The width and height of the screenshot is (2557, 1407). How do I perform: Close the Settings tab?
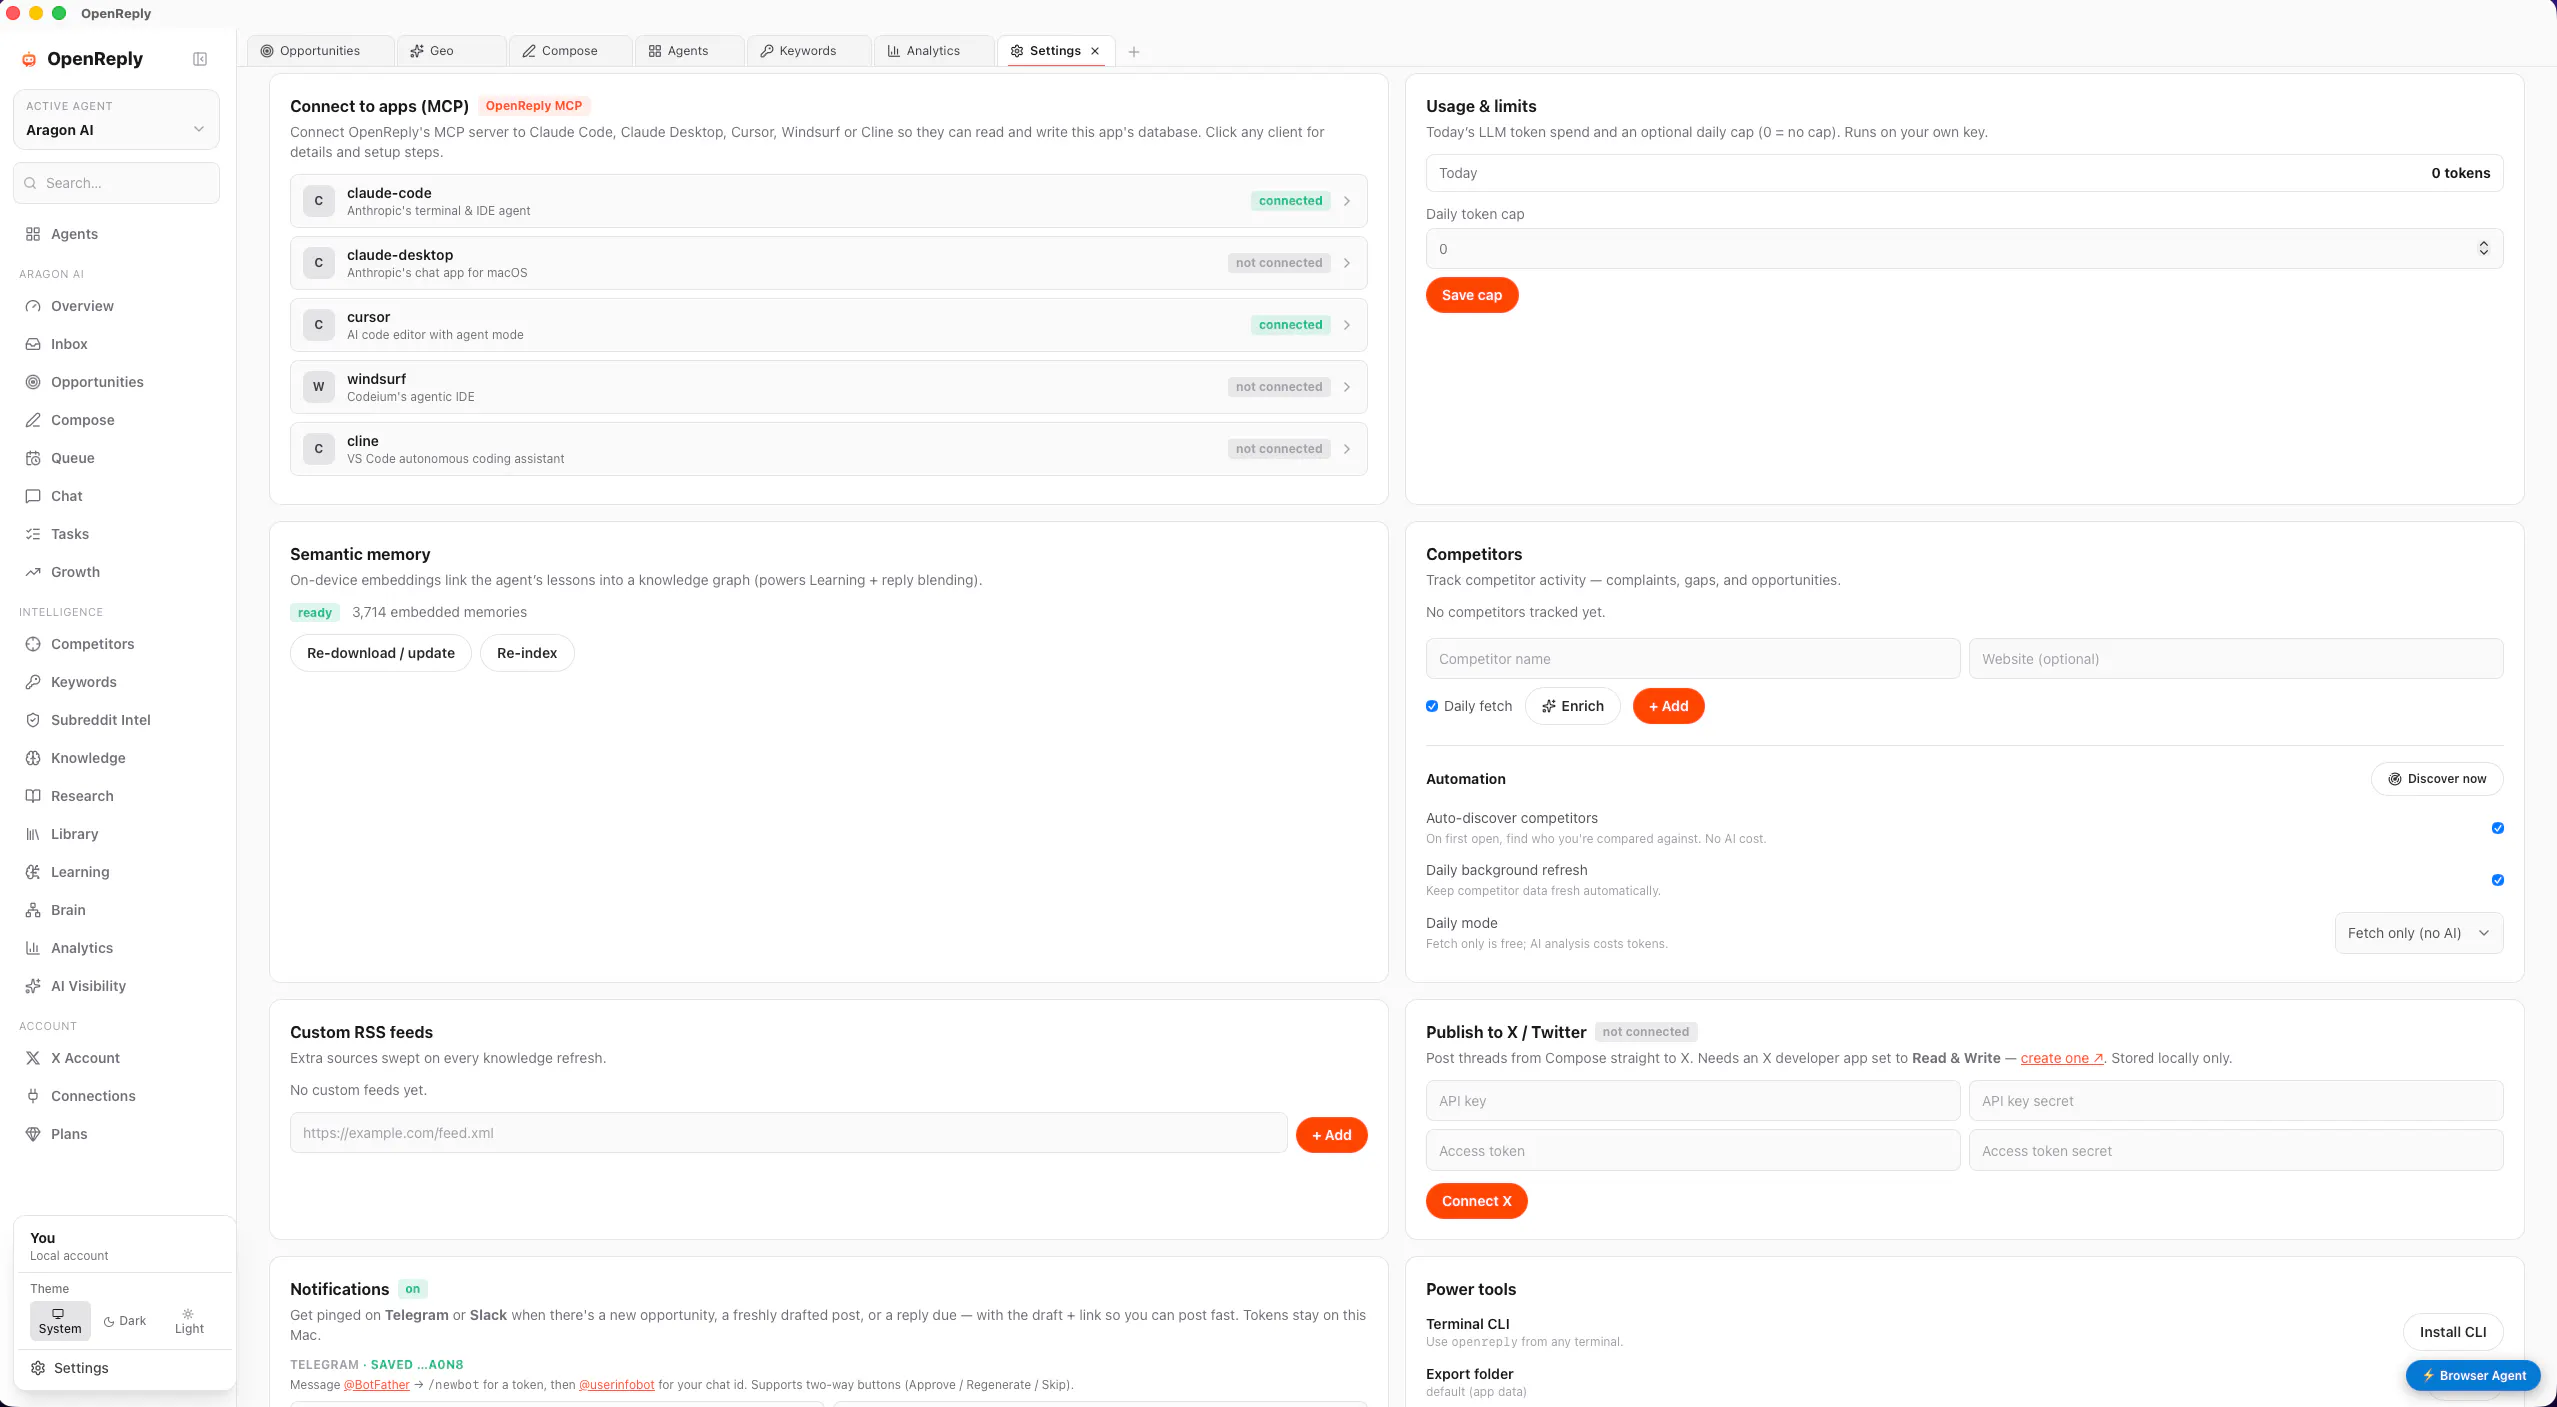click(x=1095, y=51)
